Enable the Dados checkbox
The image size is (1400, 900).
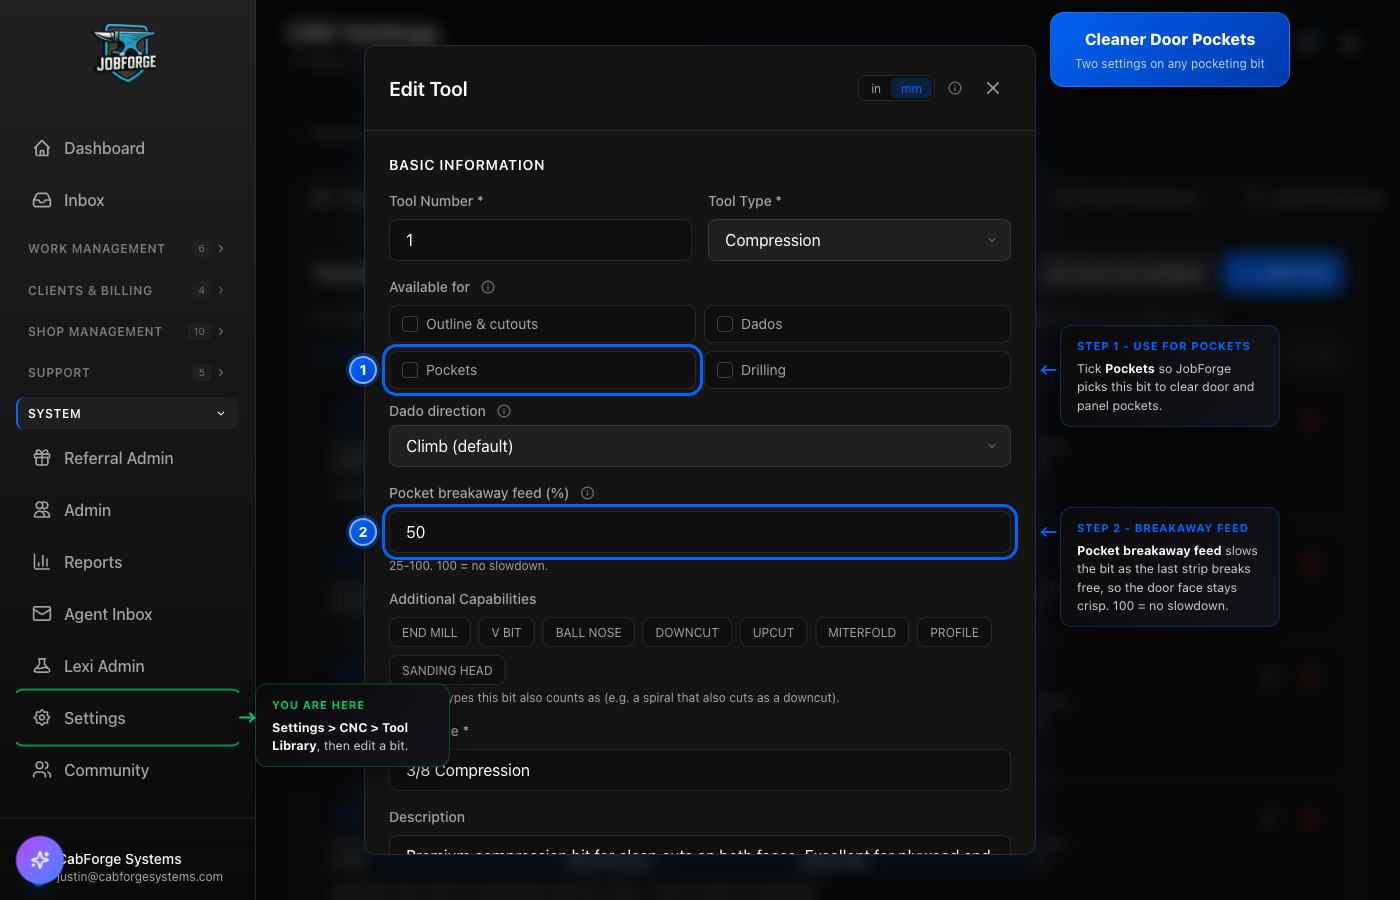coord(725,324)
